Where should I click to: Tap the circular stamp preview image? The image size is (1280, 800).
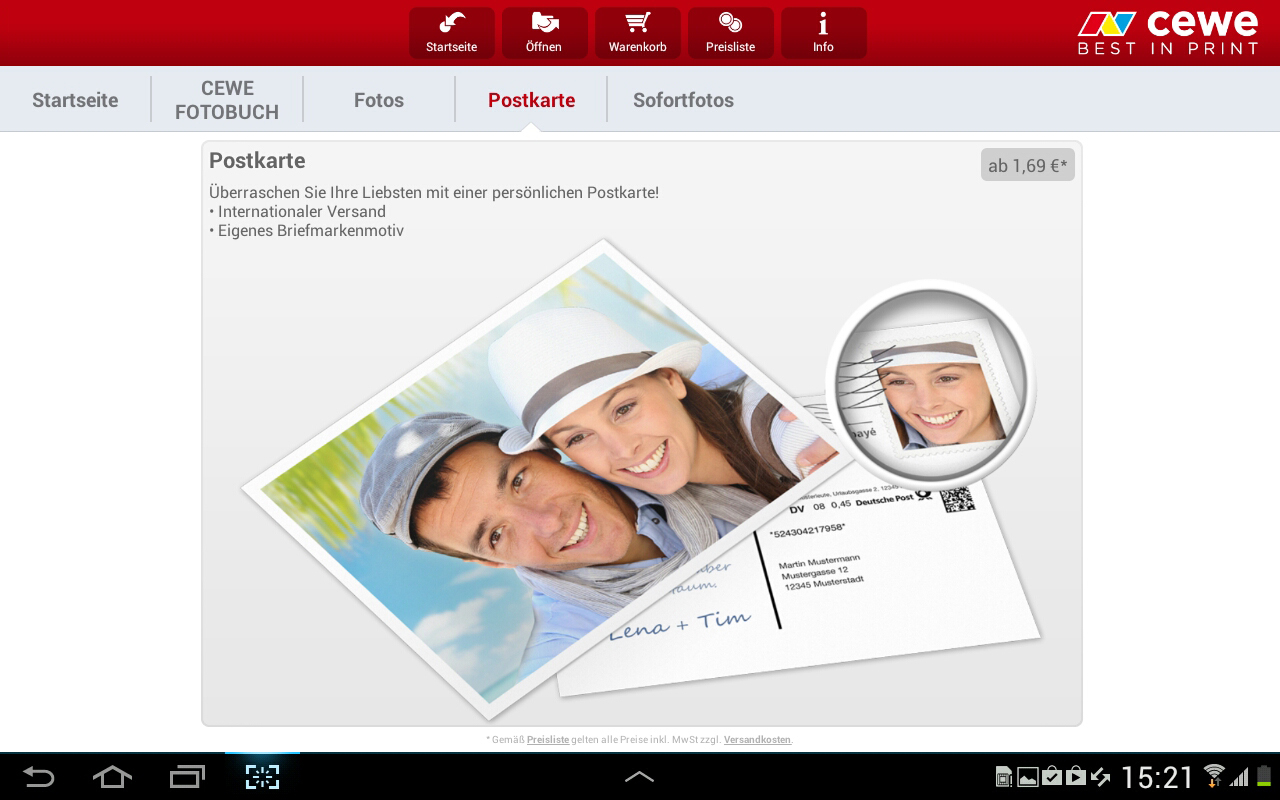930,385
